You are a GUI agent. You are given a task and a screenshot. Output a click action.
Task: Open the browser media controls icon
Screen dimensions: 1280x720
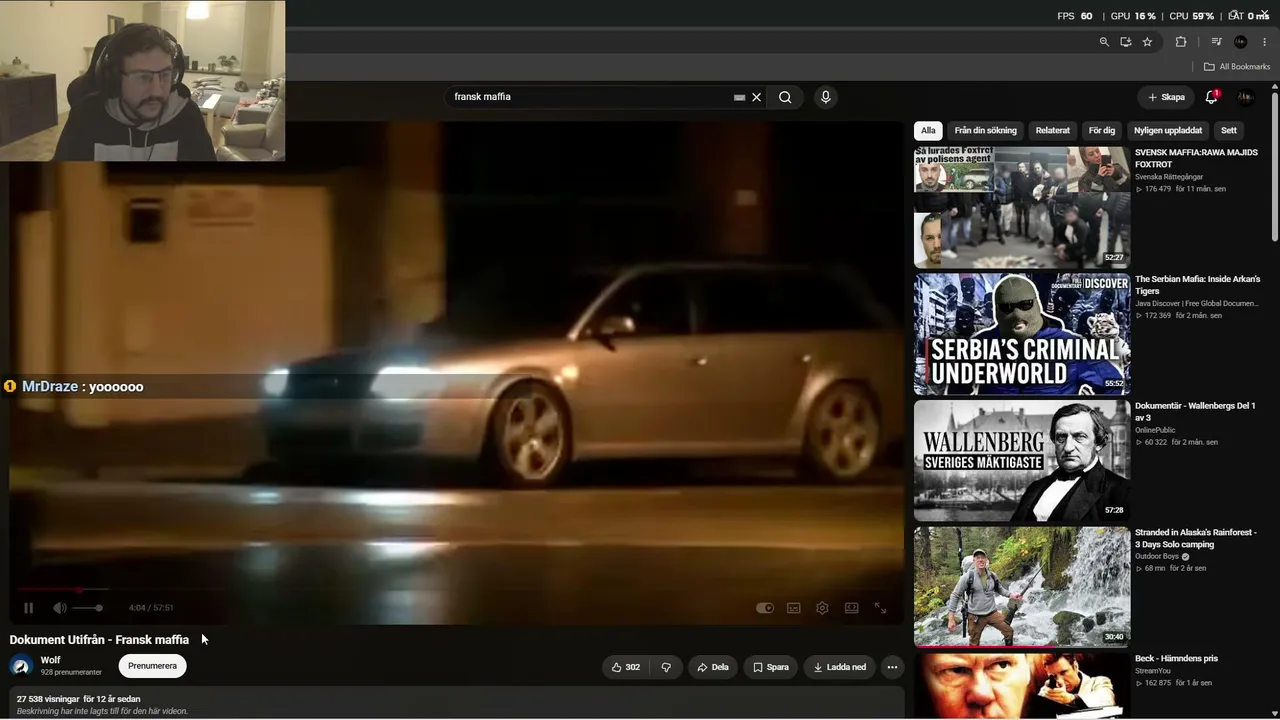pos(1216,42)
